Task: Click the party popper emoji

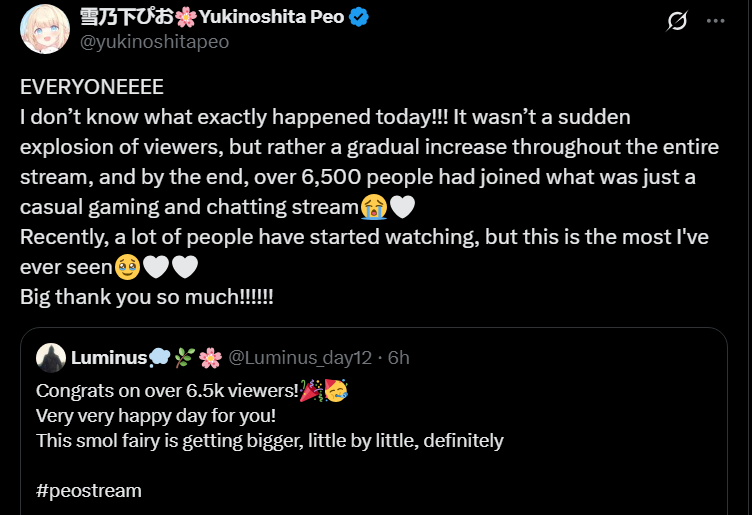Action: point(308,390)
